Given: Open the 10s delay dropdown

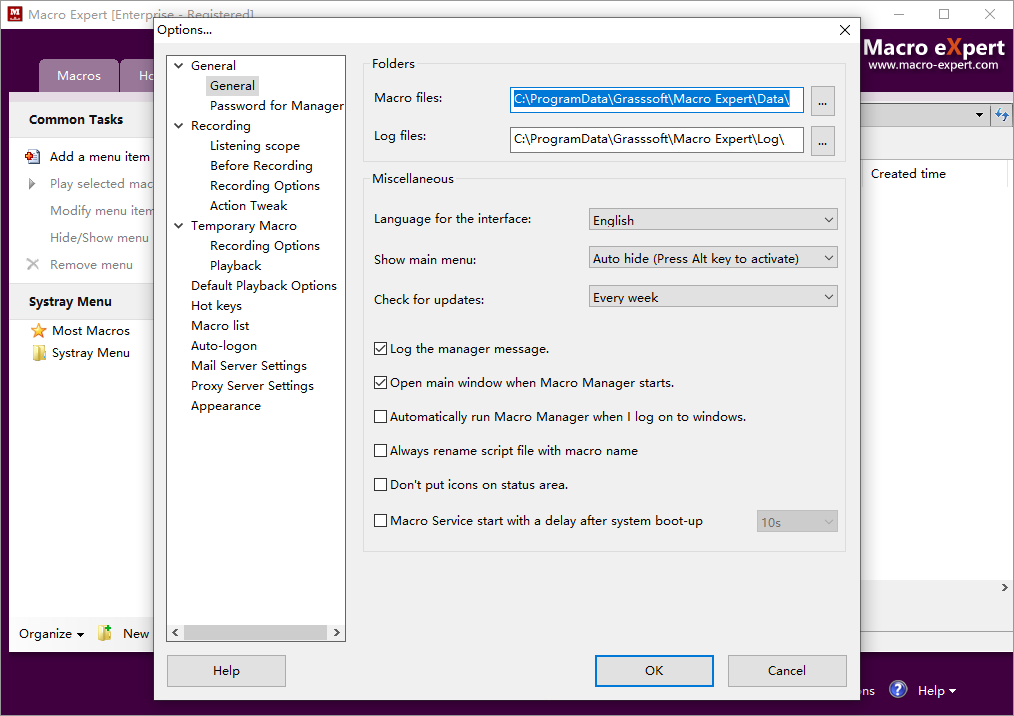Looking at the screenshot, I should pos(797,521).
